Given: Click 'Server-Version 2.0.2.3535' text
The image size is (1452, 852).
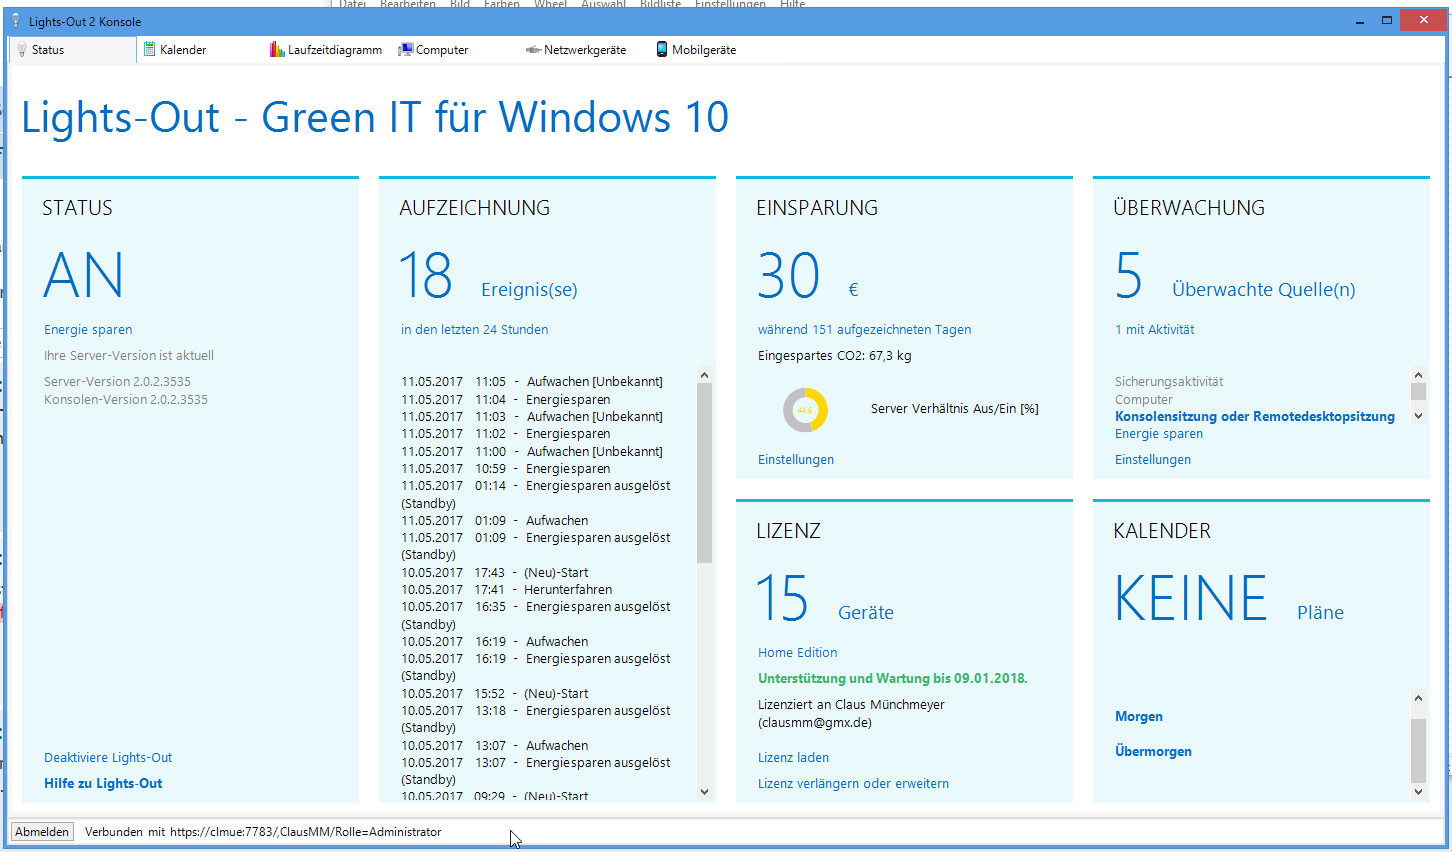Looking at the screenshot, I should 117,382.
